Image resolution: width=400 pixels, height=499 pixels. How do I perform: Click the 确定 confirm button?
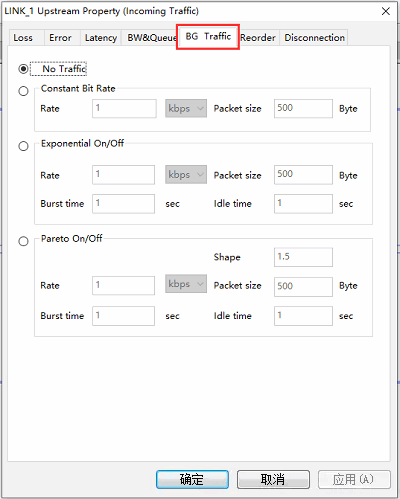click(x=192, y=479)
